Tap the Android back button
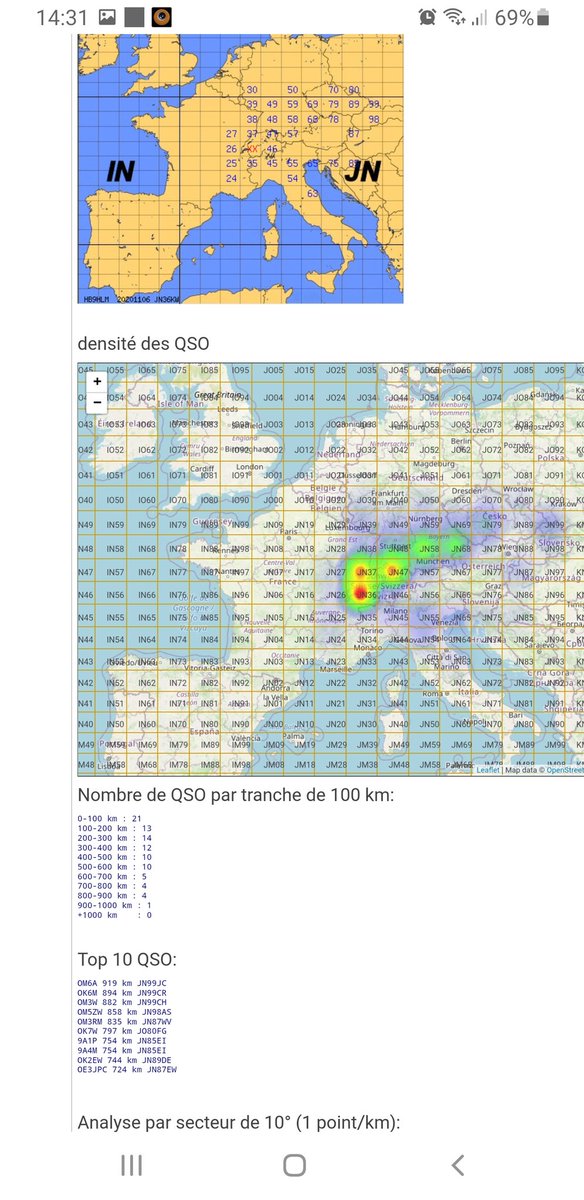 (457, 1164)
